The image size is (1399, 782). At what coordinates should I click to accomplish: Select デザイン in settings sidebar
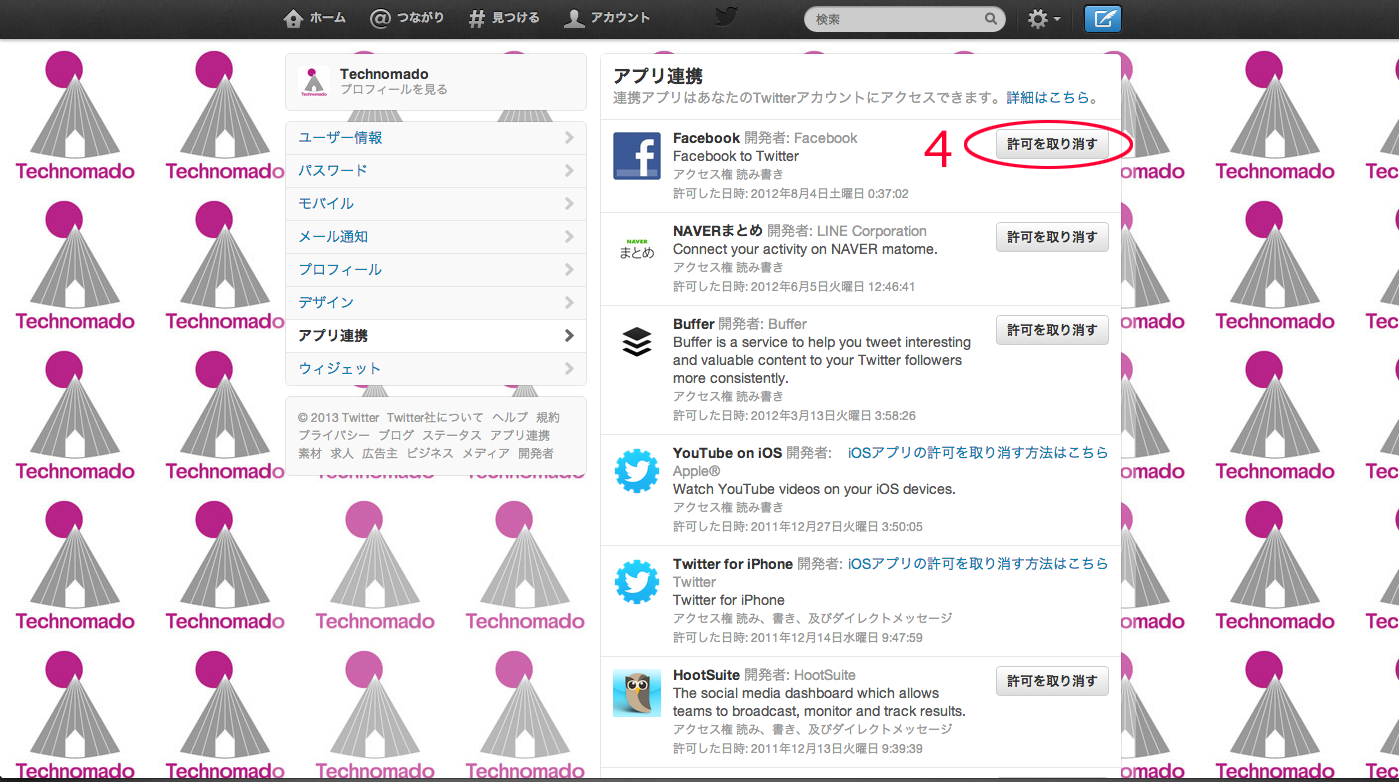click(436, 303)
